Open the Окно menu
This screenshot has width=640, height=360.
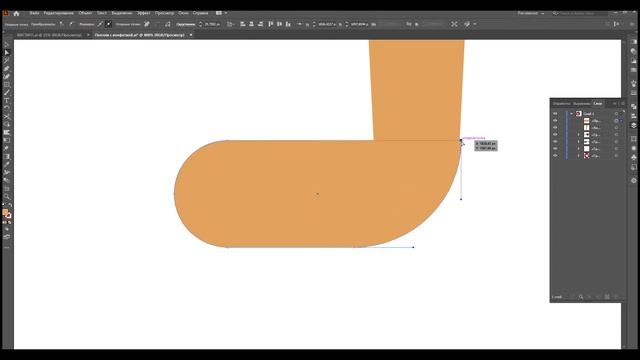coord(183,13)
